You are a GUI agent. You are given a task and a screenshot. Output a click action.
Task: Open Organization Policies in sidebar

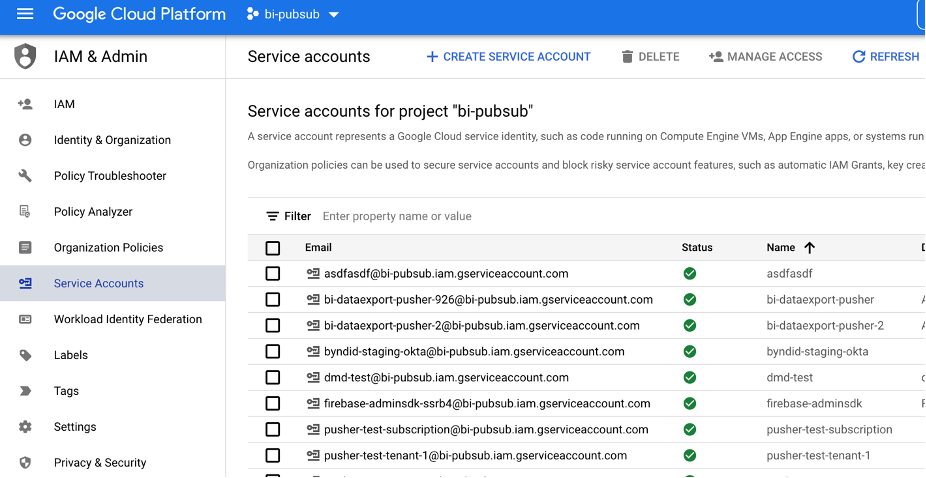pyautogui.click(x=112, y=248)
